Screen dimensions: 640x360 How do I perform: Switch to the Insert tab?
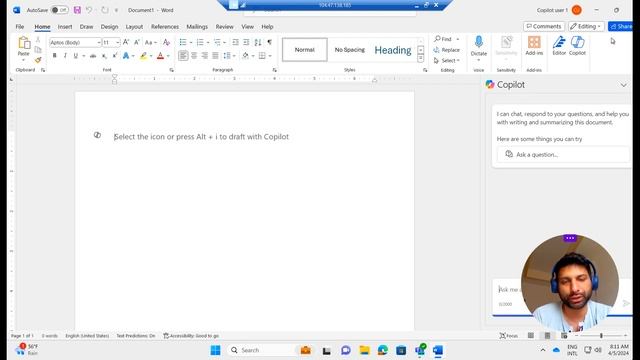(65, 27)
